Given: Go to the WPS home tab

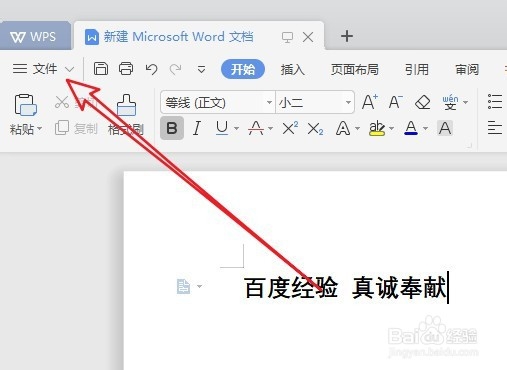Looking at the screenshot, I should [35, 36].
